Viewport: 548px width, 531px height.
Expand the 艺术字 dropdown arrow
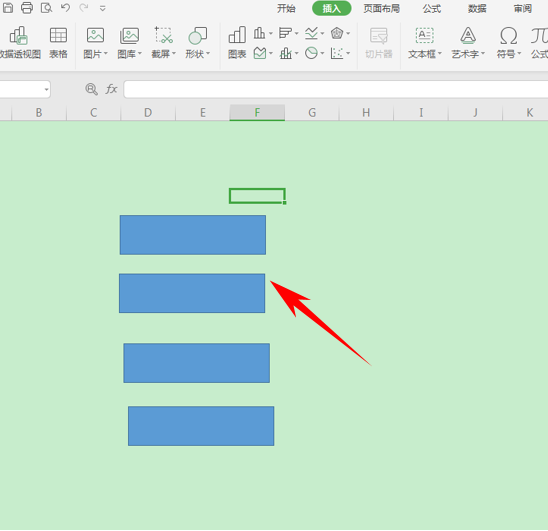click(483, 53)
